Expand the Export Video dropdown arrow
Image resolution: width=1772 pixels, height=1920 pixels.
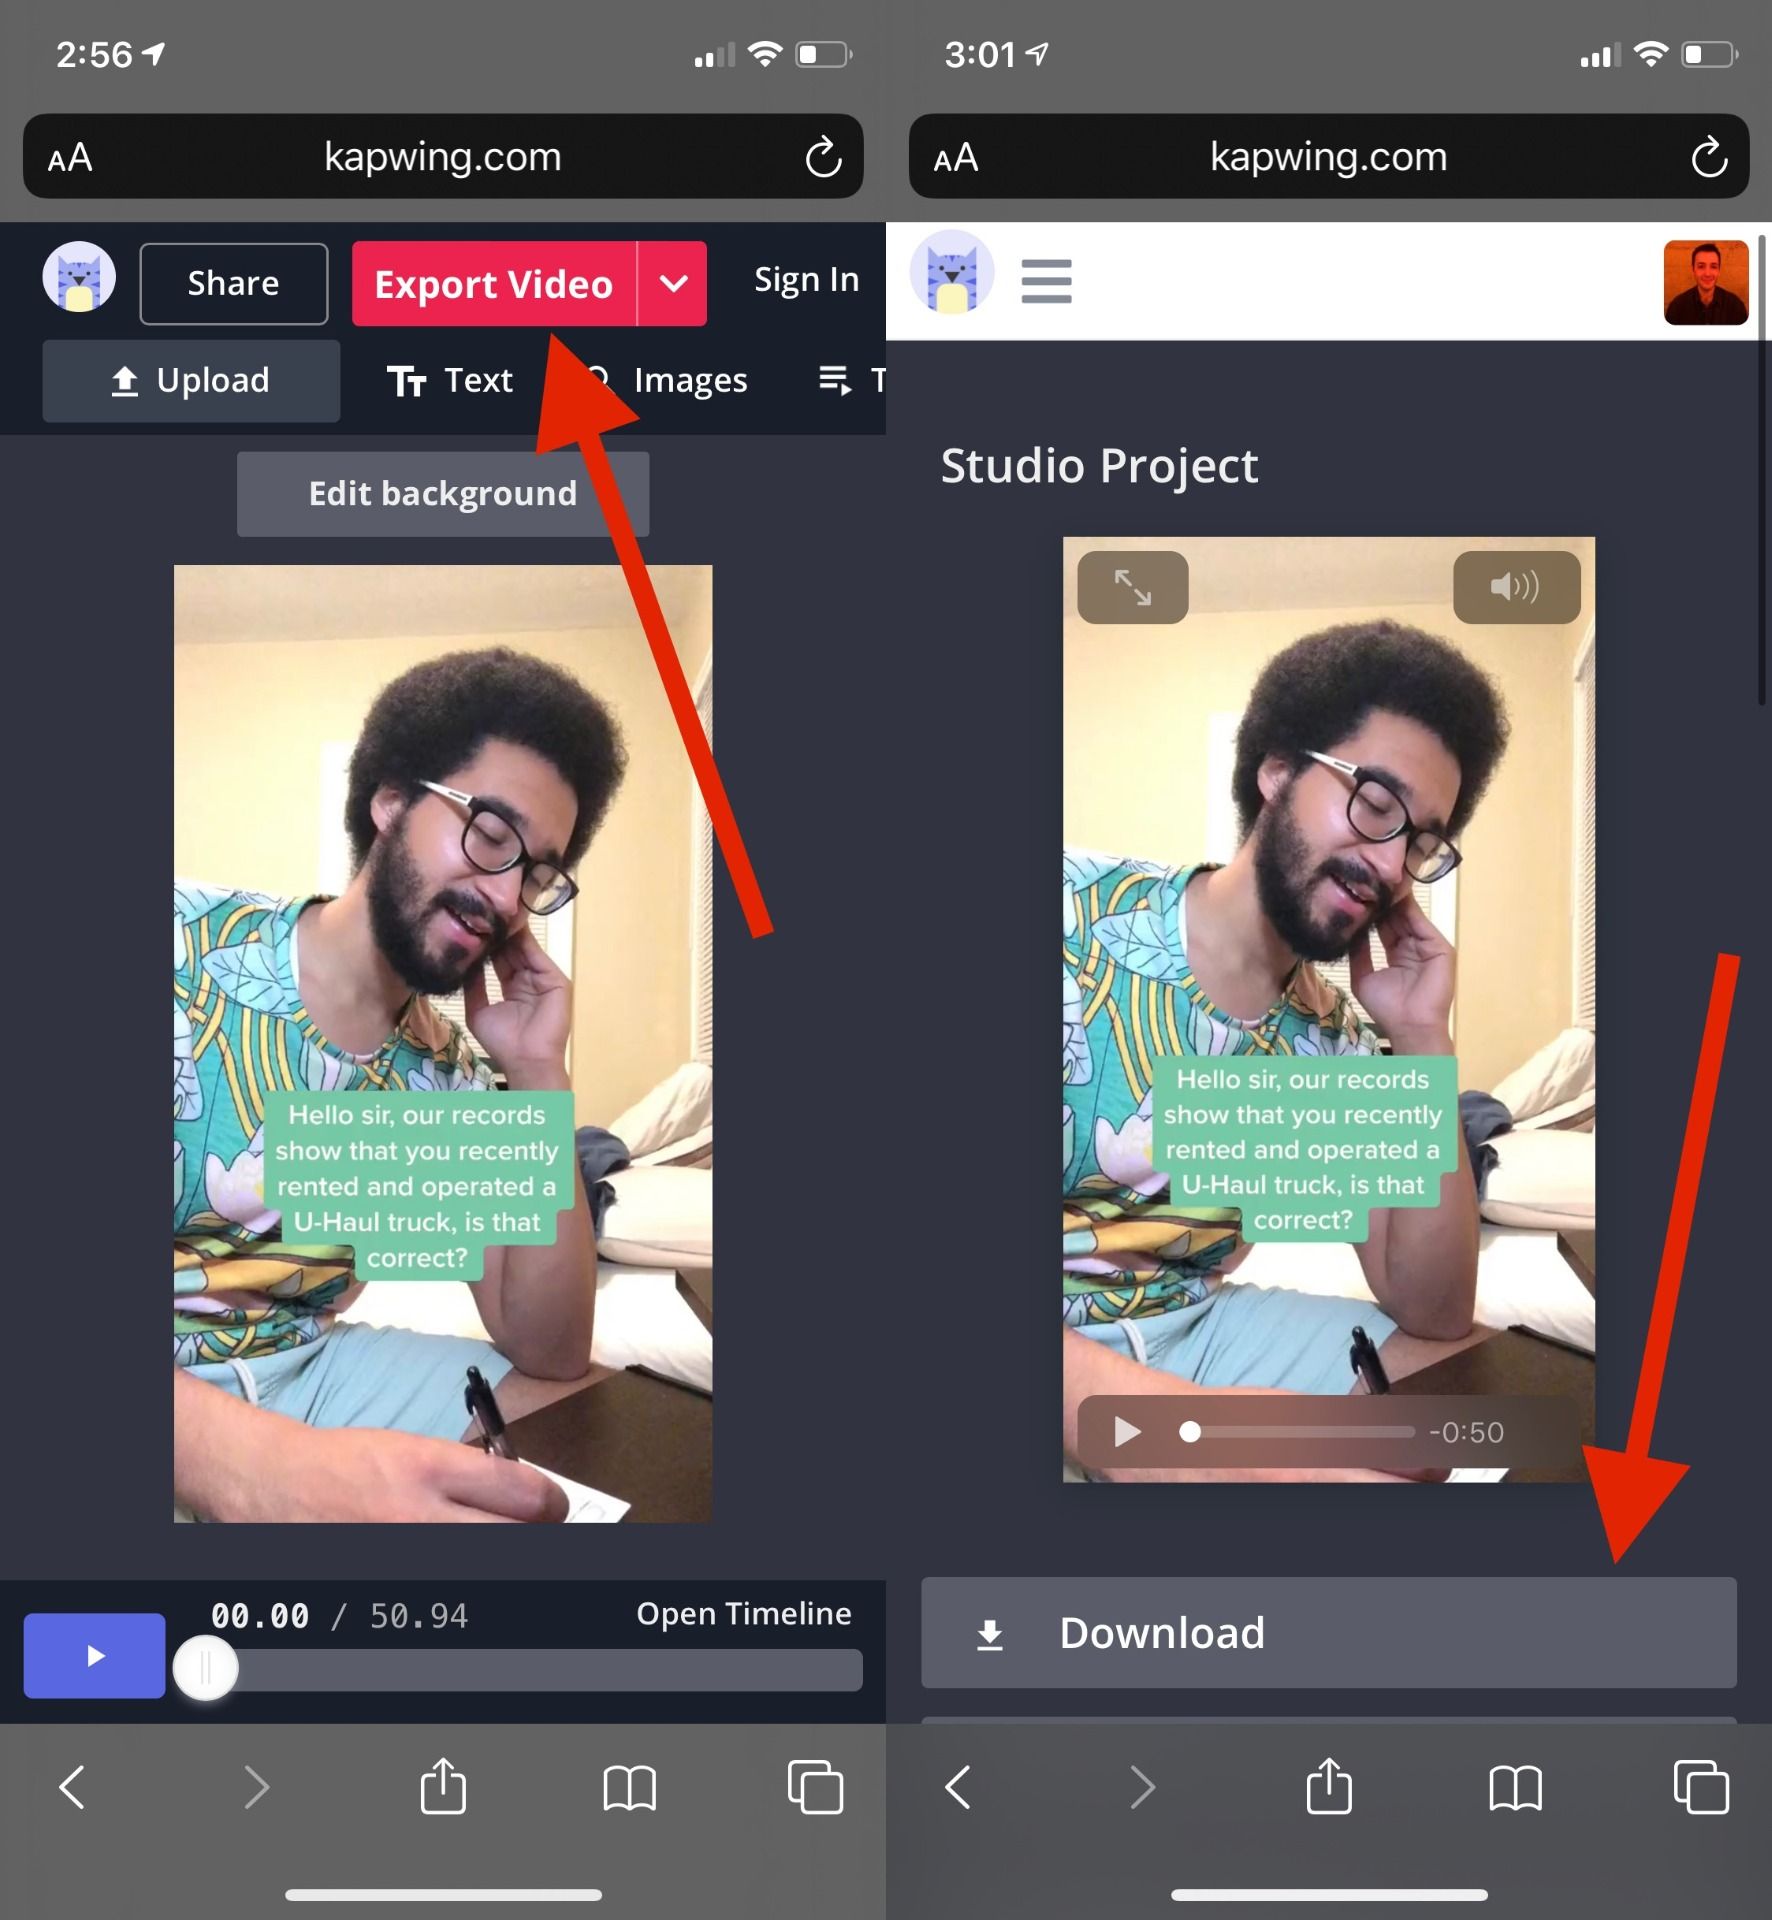click(x=673, y=284)
